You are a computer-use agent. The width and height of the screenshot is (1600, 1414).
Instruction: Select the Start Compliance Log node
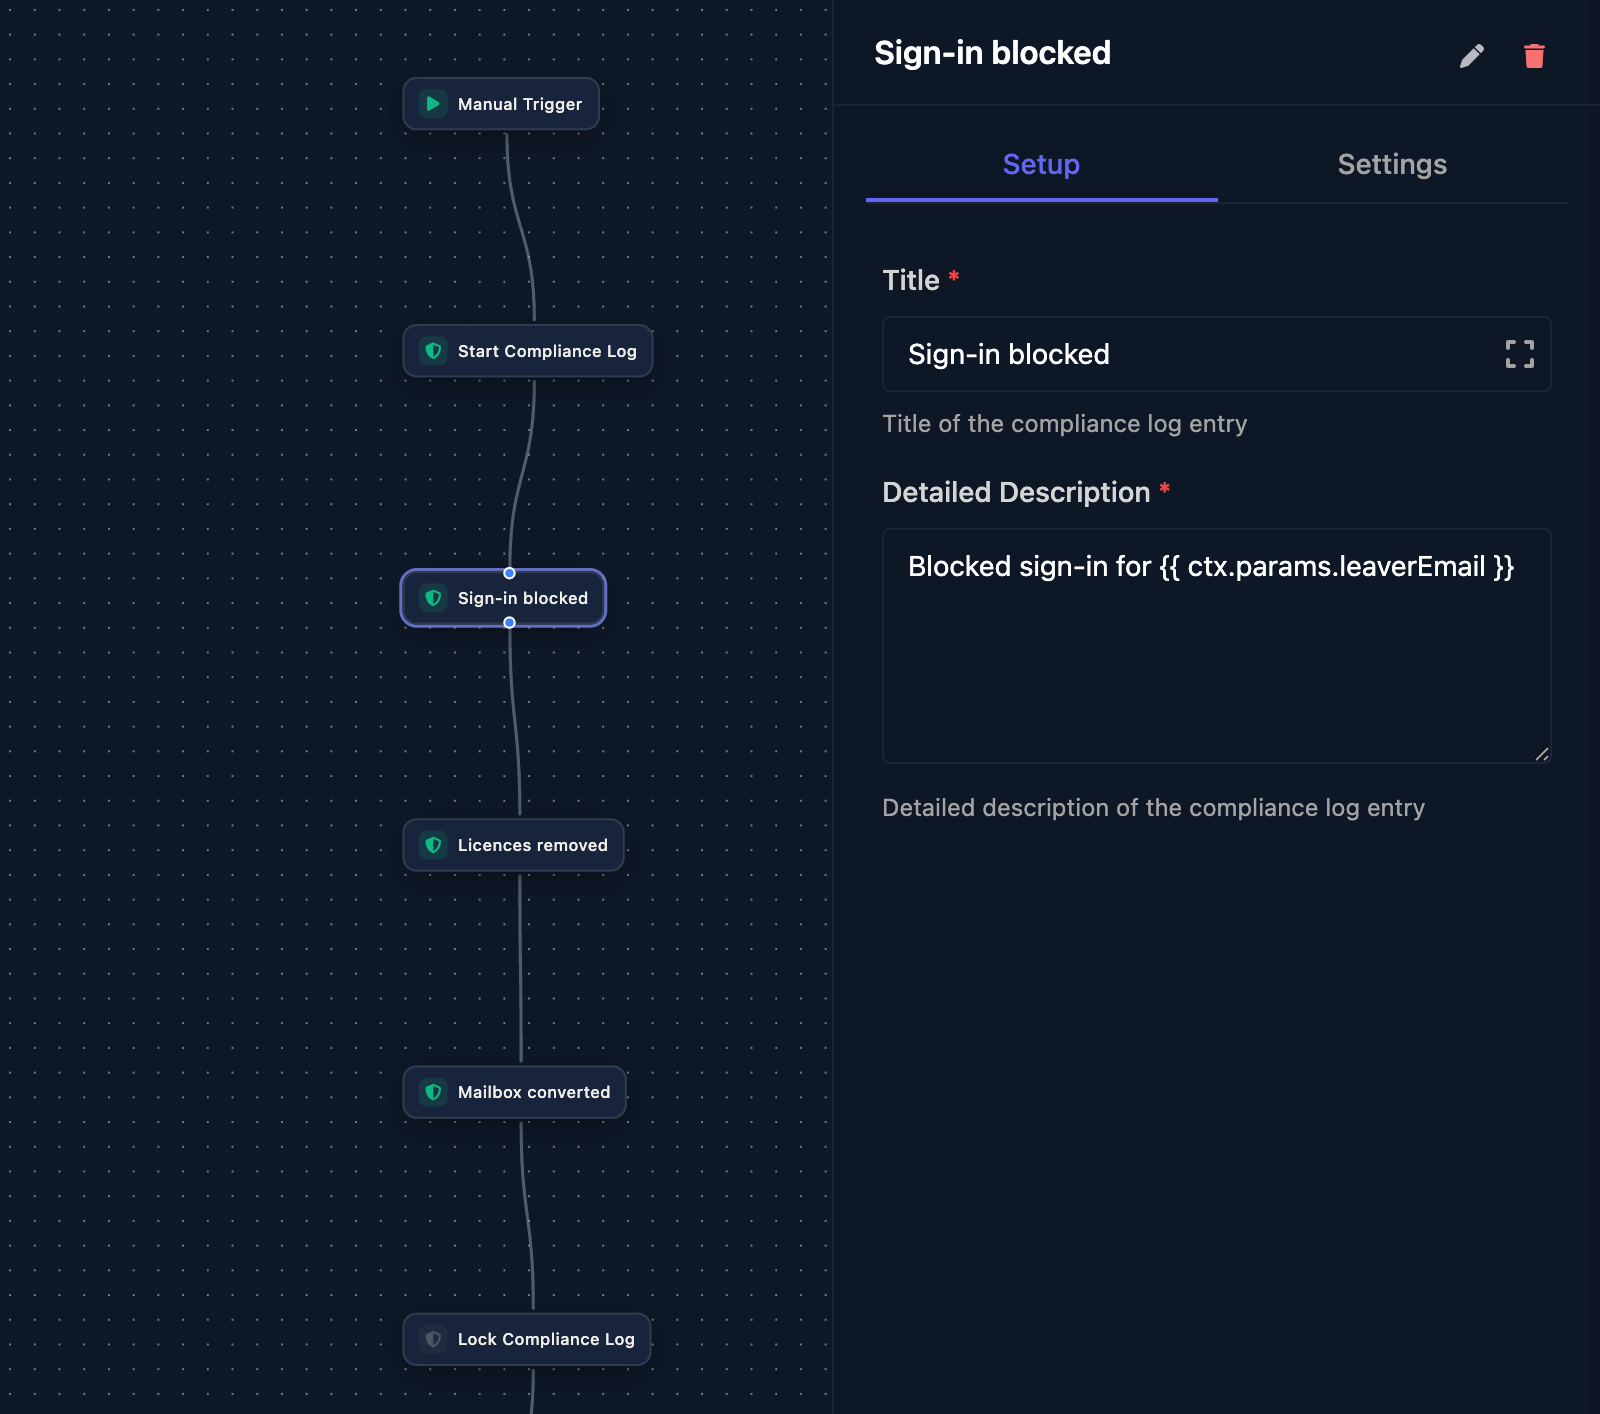tap(528, 351)
